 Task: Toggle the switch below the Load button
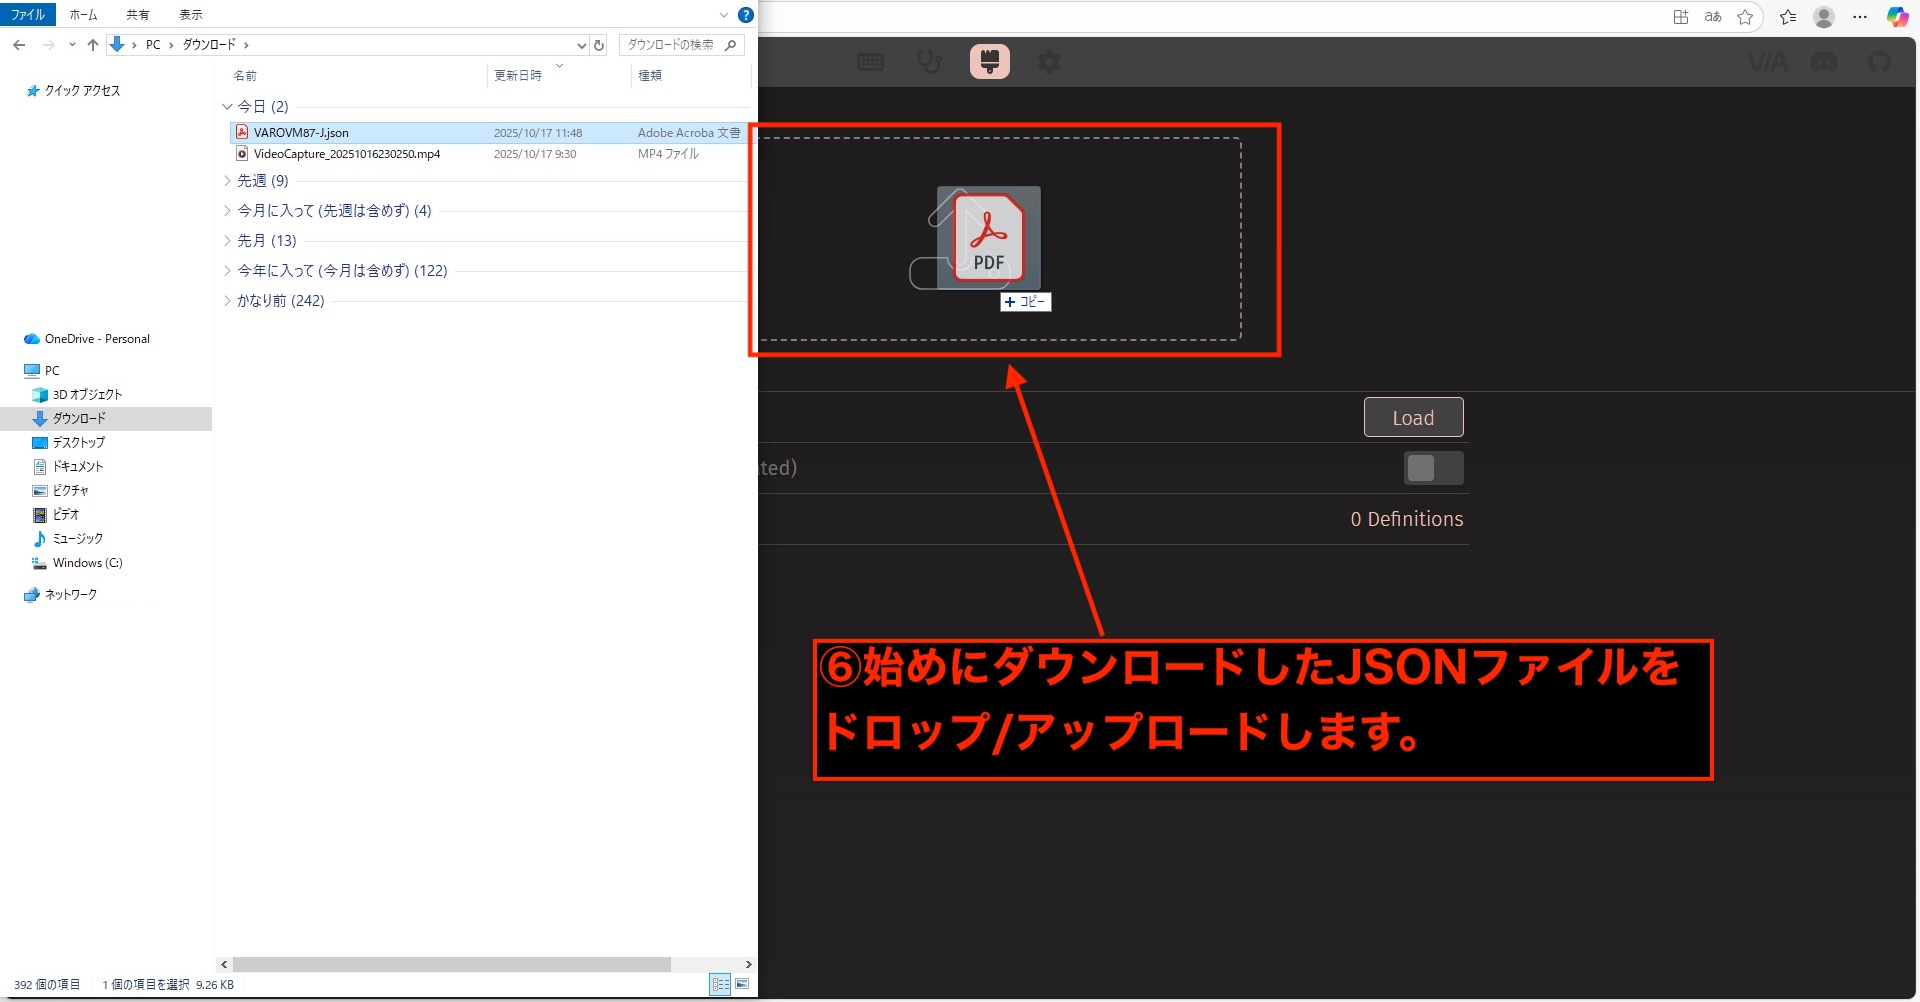click(1433, 468)
